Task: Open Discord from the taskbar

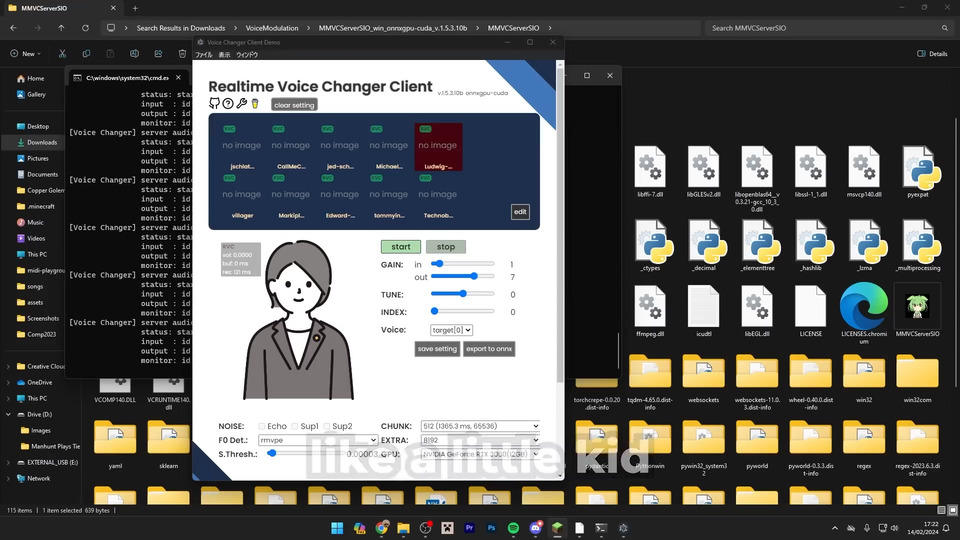Action: [536, 528]
